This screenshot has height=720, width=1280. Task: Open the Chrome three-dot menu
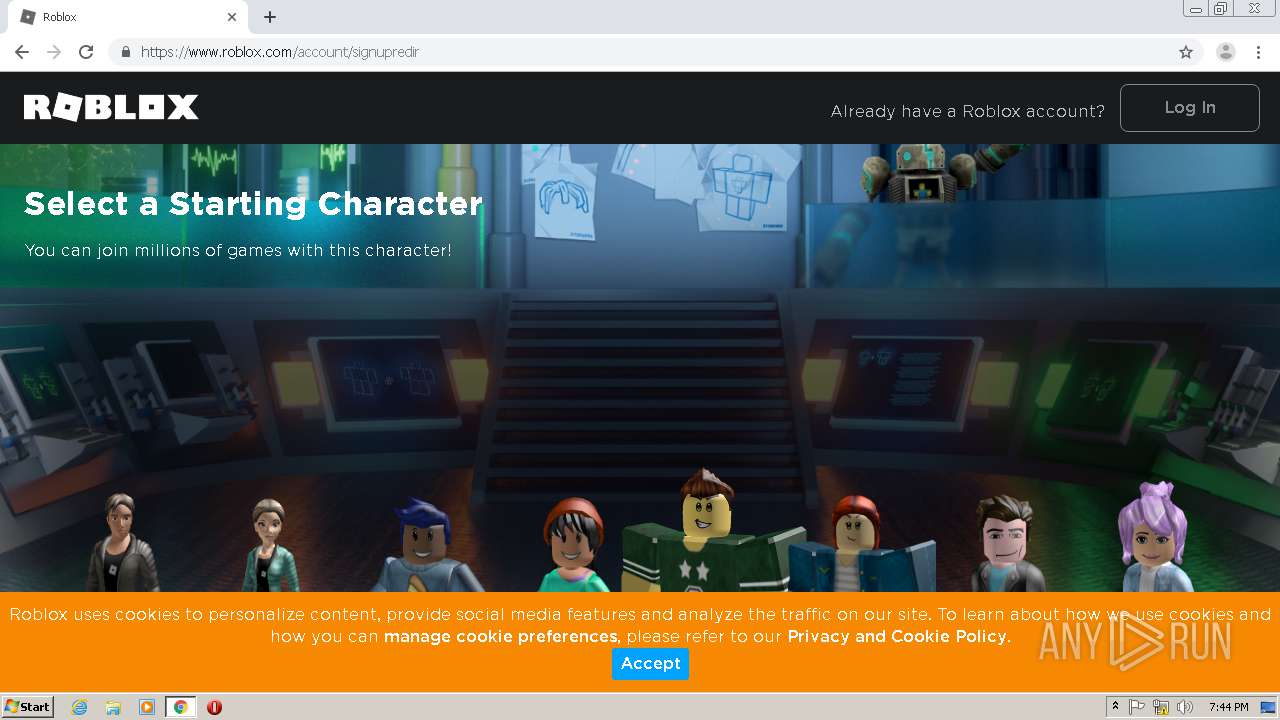[1258, 52]
